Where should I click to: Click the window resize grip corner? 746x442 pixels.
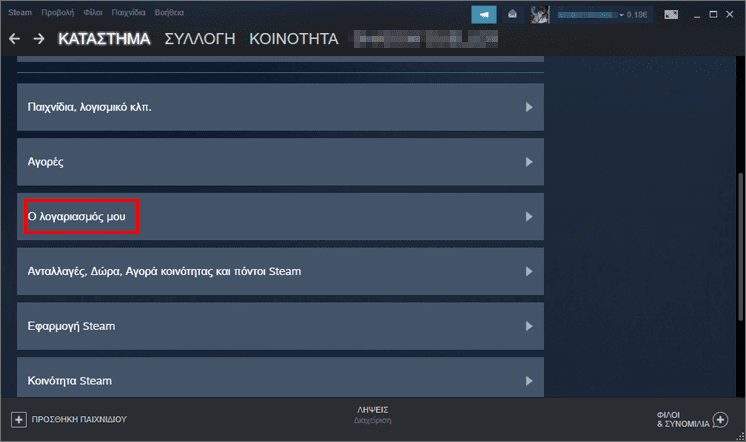coord(740,436)
